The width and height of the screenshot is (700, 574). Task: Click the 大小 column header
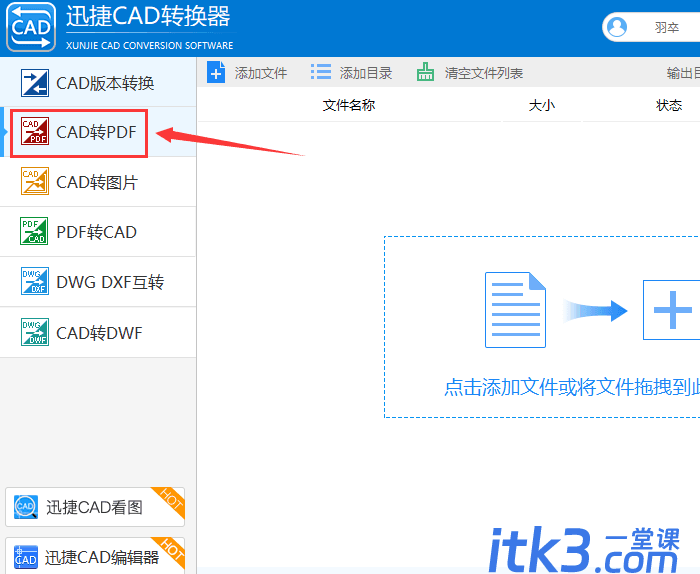coord(542,105)
